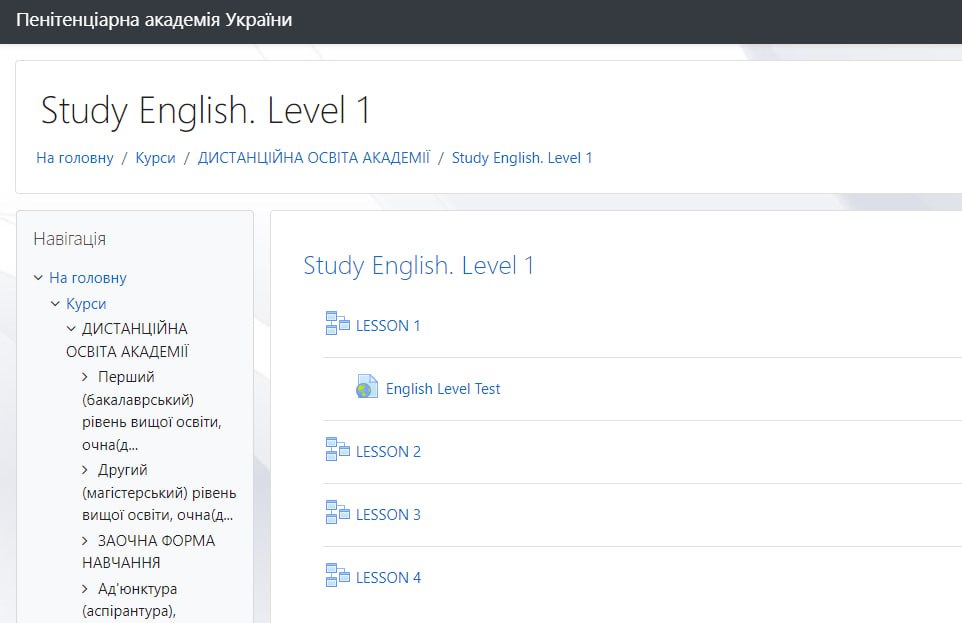Select 'Курси' in the navigation tree
This screenshot has height=623, width=962.
(86, 303)
